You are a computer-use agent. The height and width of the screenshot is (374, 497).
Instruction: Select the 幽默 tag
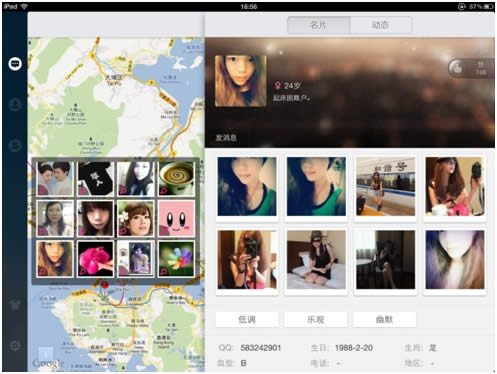coord(384,320)
